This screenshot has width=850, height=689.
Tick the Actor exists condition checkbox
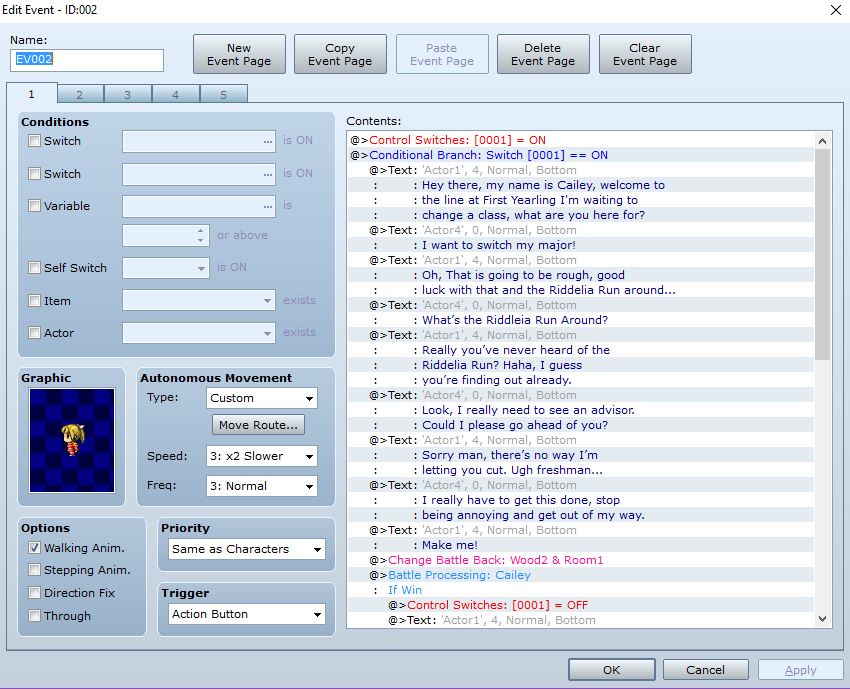point(34,332)
